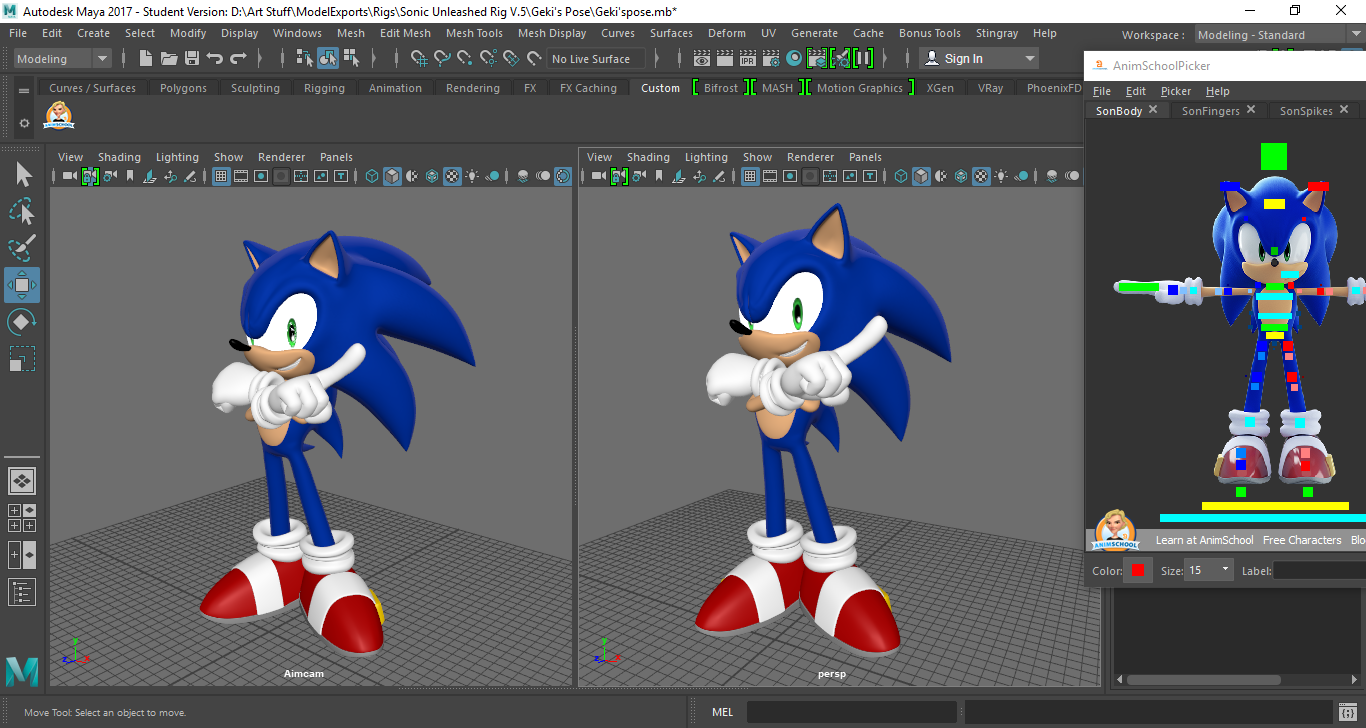
Task: Click the long cyan bar picker button
Action: (x=1262, y=518)
